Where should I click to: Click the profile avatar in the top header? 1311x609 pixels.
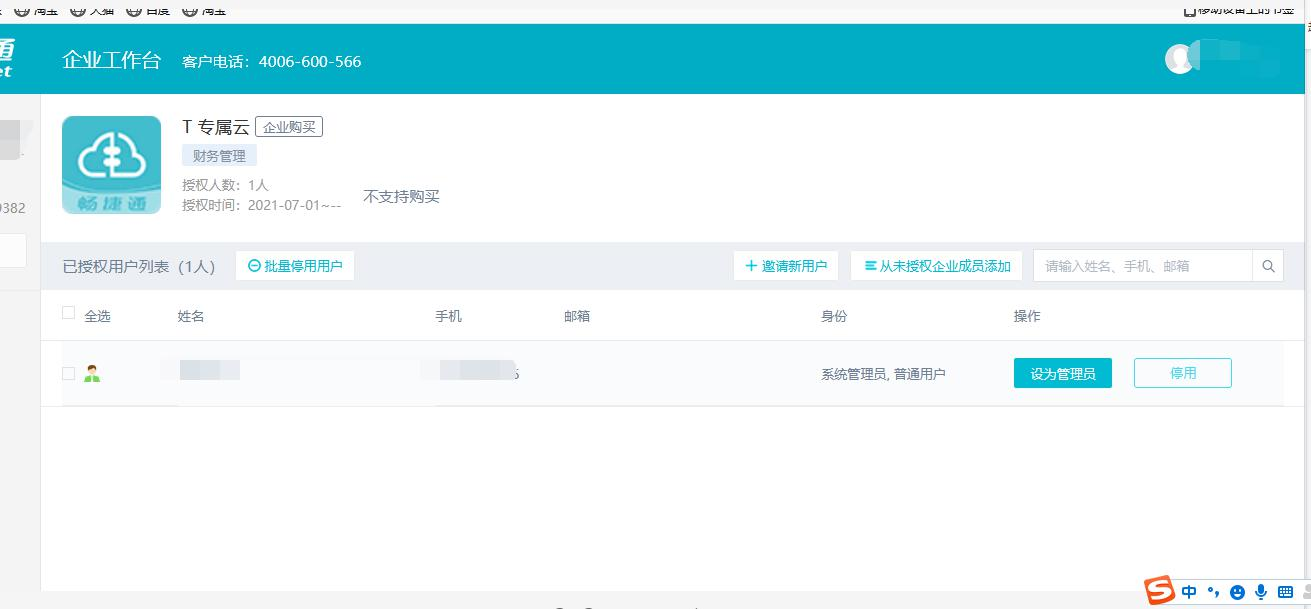(x=1180, y=59)
